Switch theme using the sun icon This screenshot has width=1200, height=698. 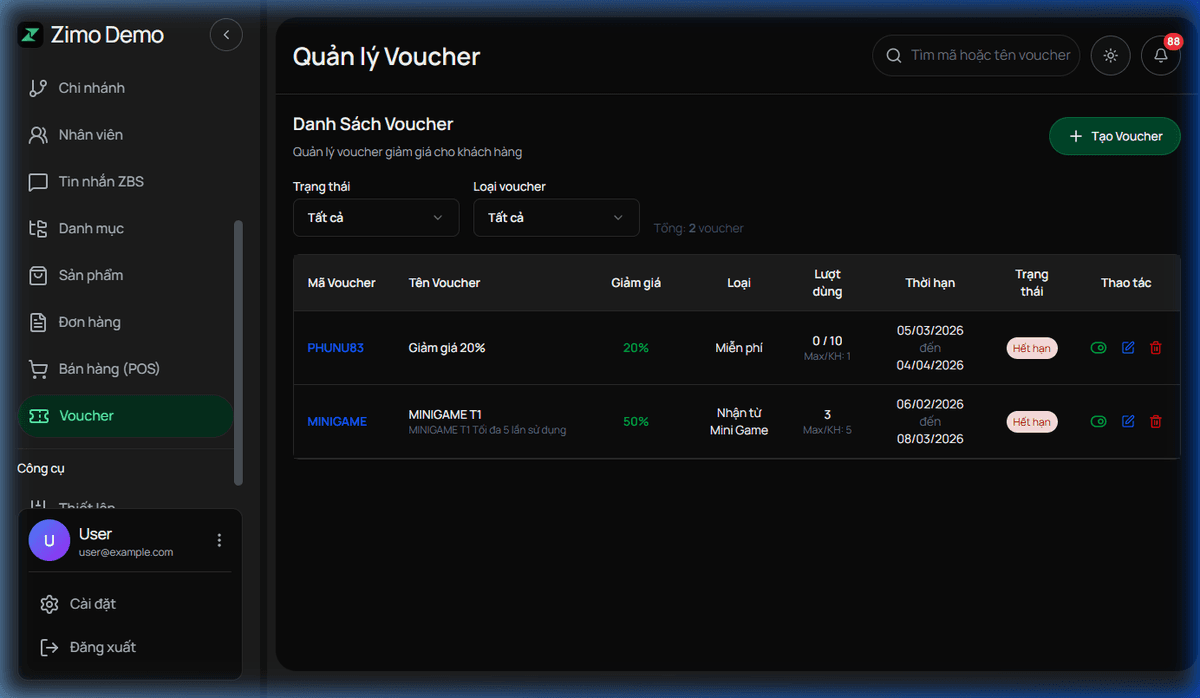pyautogui.click(x=1110, y=56)
